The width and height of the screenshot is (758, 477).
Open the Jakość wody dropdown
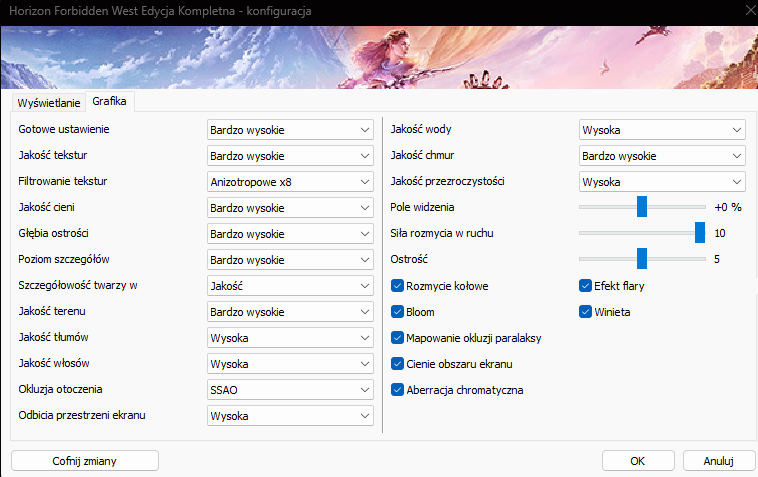pyautogui.click(x=662, y=130)
